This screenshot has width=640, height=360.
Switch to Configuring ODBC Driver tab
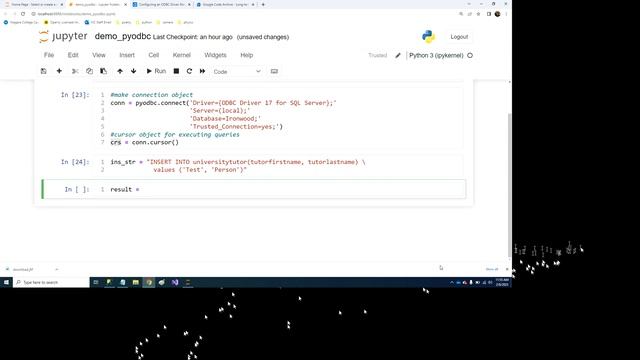pyautogui.click(x=162, y=4)
